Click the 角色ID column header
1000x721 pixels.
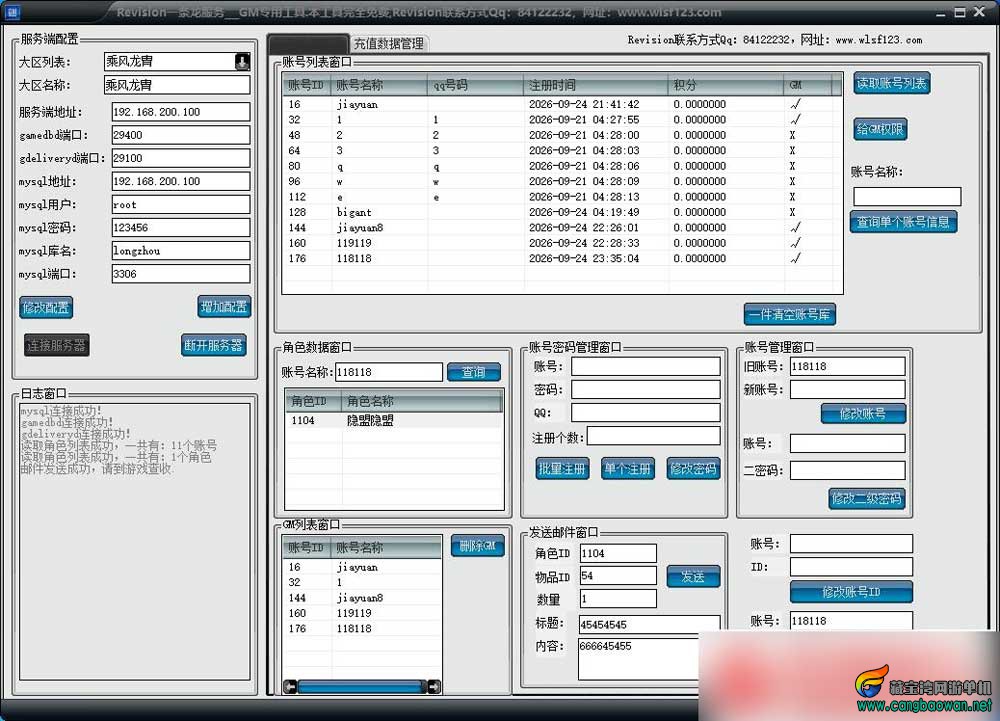[x=313, y=401]
